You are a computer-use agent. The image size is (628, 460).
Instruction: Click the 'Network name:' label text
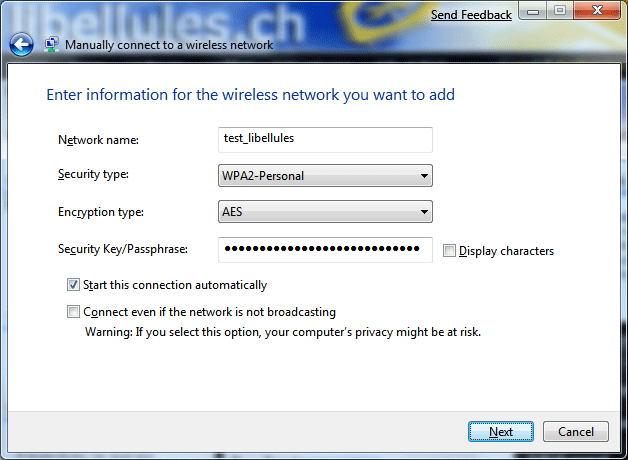(99, 140)
